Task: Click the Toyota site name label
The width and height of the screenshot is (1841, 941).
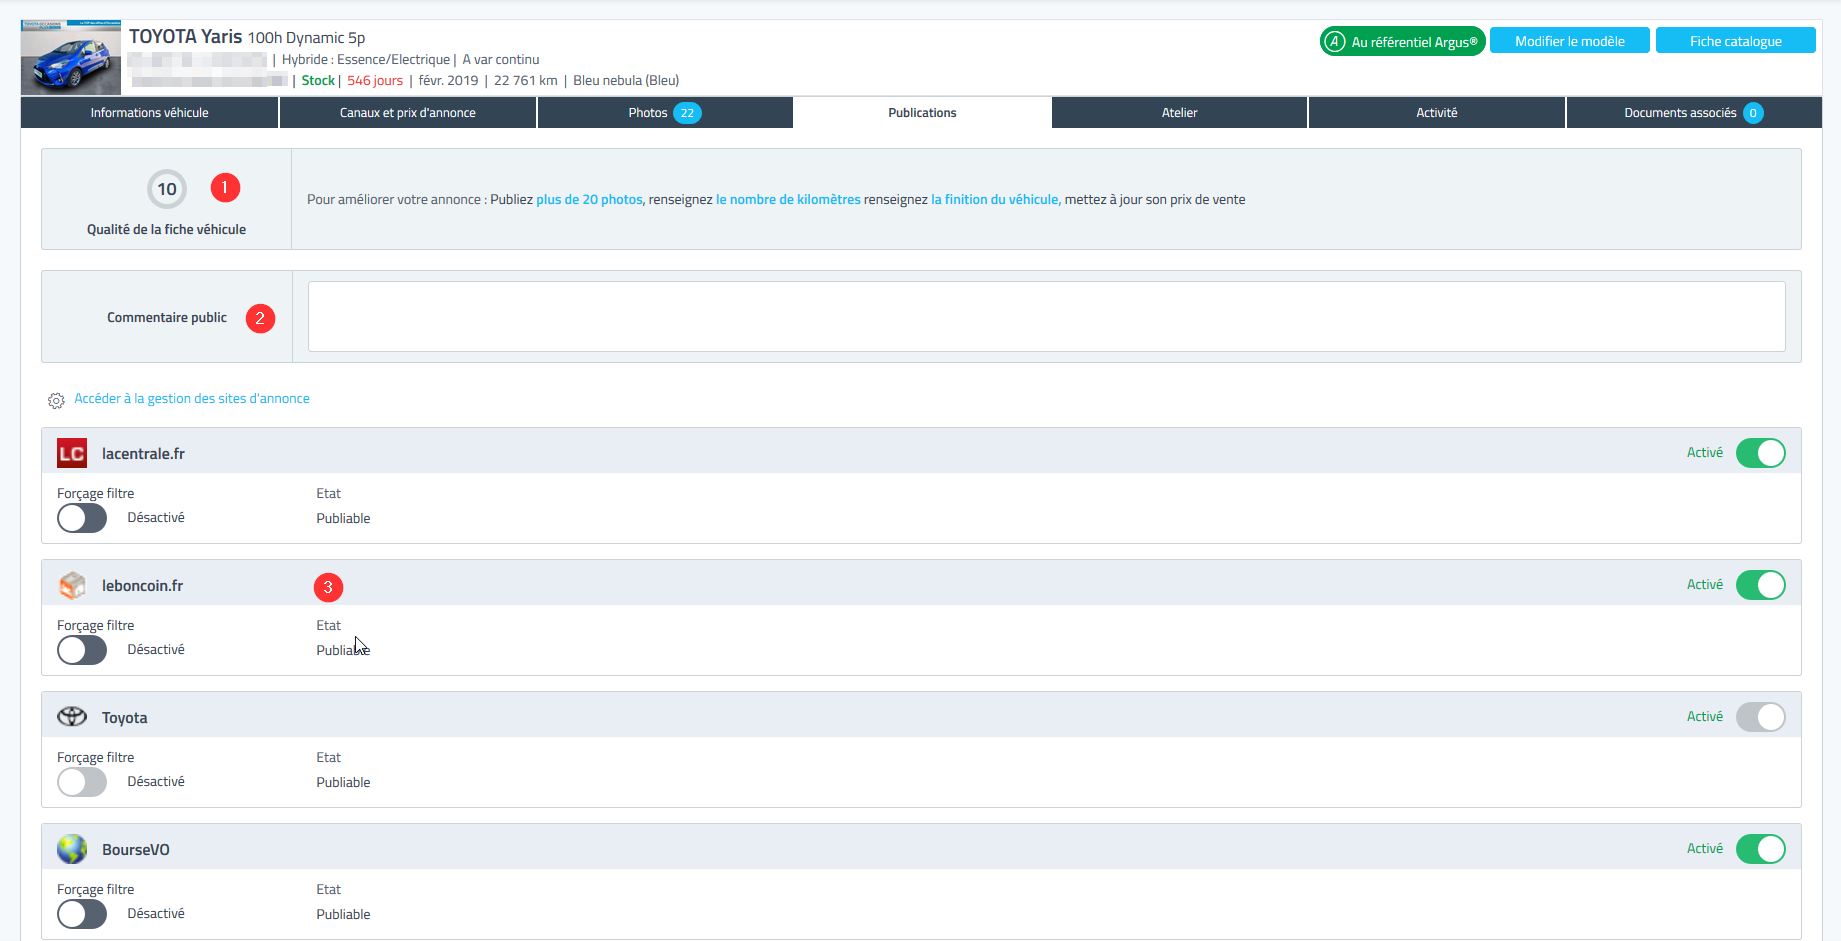Action: [x=124, y=718]
